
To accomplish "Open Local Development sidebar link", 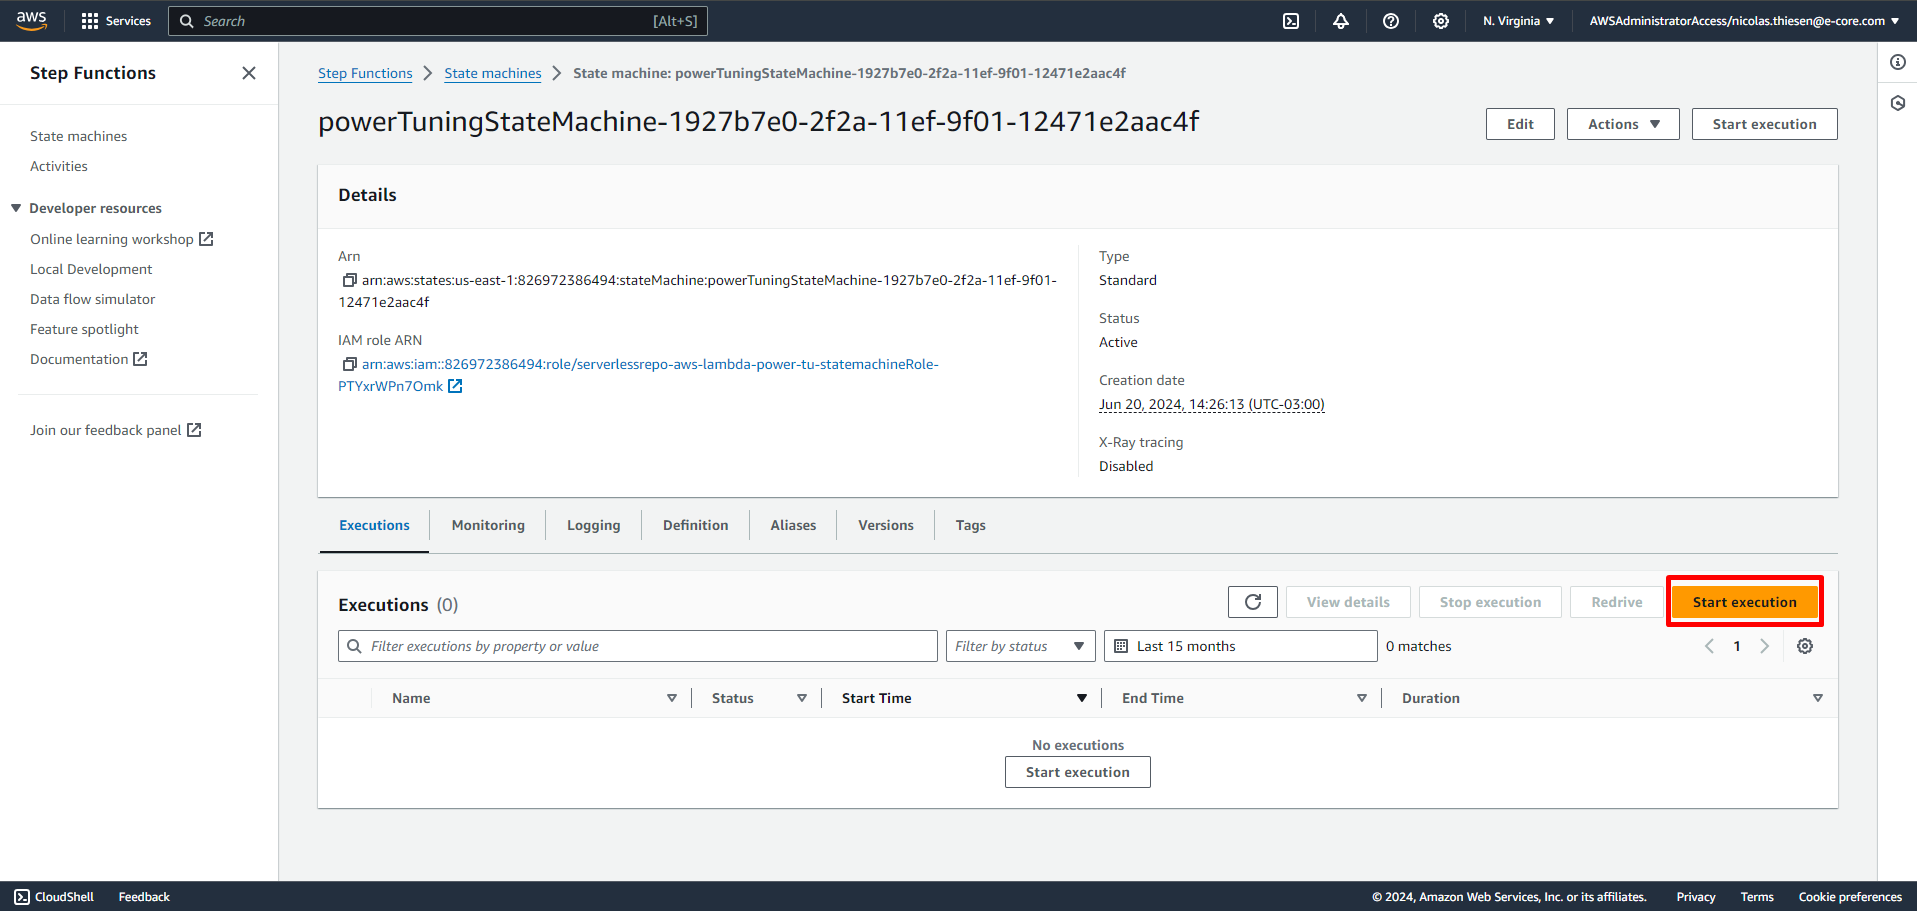I will pos(91,269).
